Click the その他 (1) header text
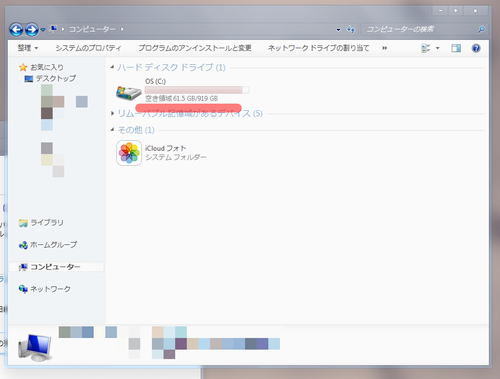The width and height of the screenshot is (500, 379). pos(136,130)
